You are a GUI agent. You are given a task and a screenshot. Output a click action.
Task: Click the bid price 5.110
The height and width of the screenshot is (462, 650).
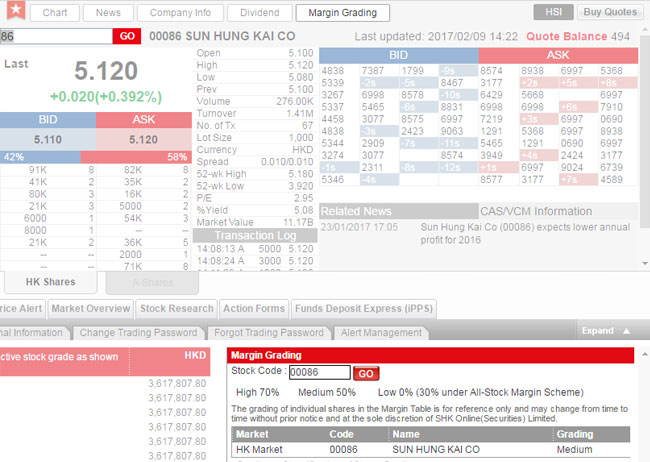tap(48, 139)
